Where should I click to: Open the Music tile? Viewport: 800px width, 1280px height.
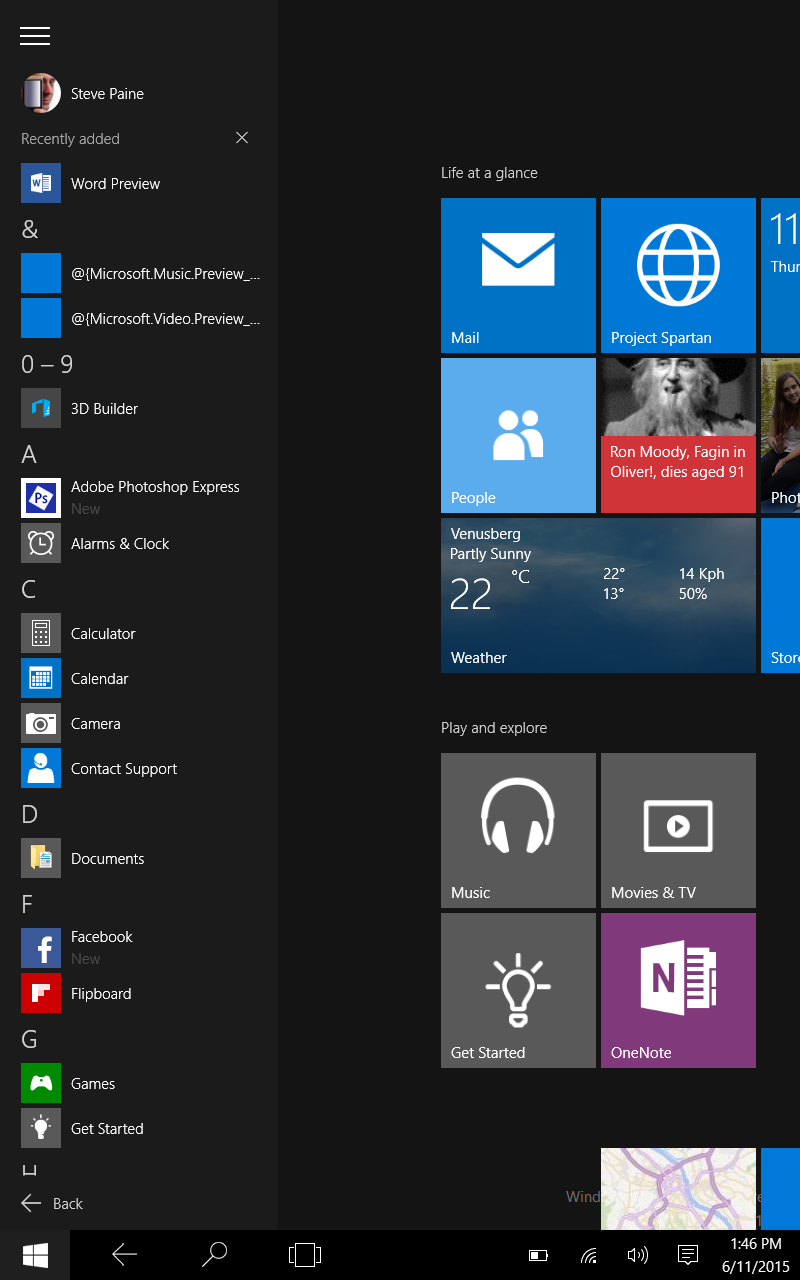518,830
